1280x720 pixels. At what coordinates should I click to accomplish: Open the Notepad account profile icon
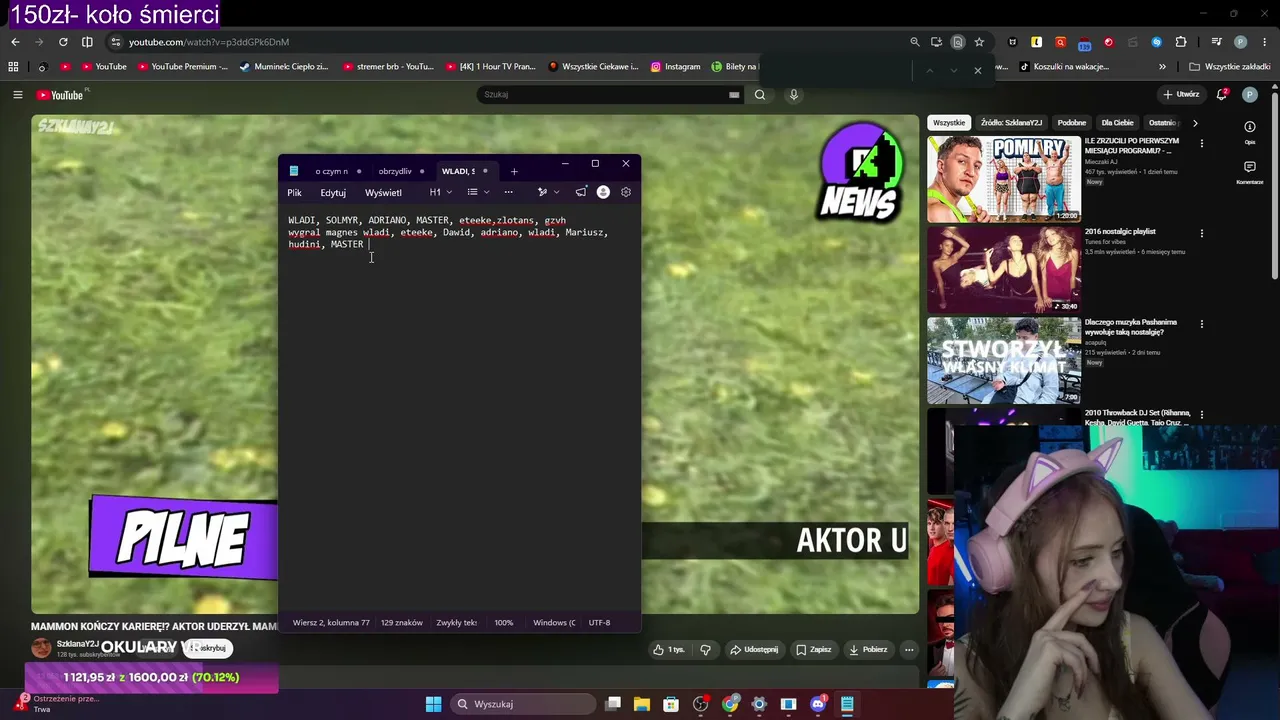[603, 192]
